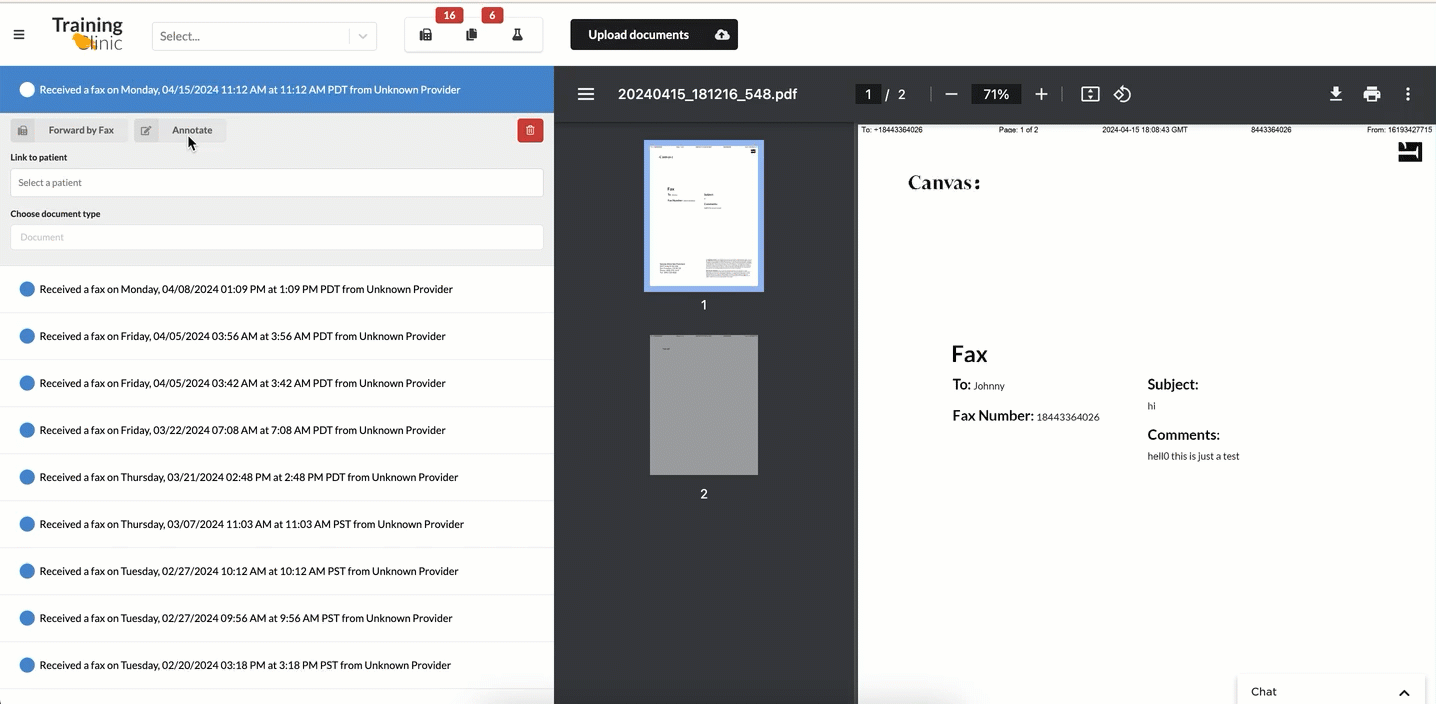Print the PDF document

tap(1371, 94)
